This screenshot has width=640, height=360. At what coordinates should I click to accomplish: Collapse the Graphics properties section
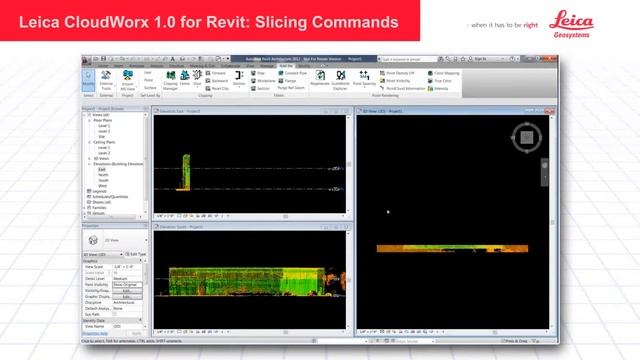pyautogui.click(x=140, y=261)
